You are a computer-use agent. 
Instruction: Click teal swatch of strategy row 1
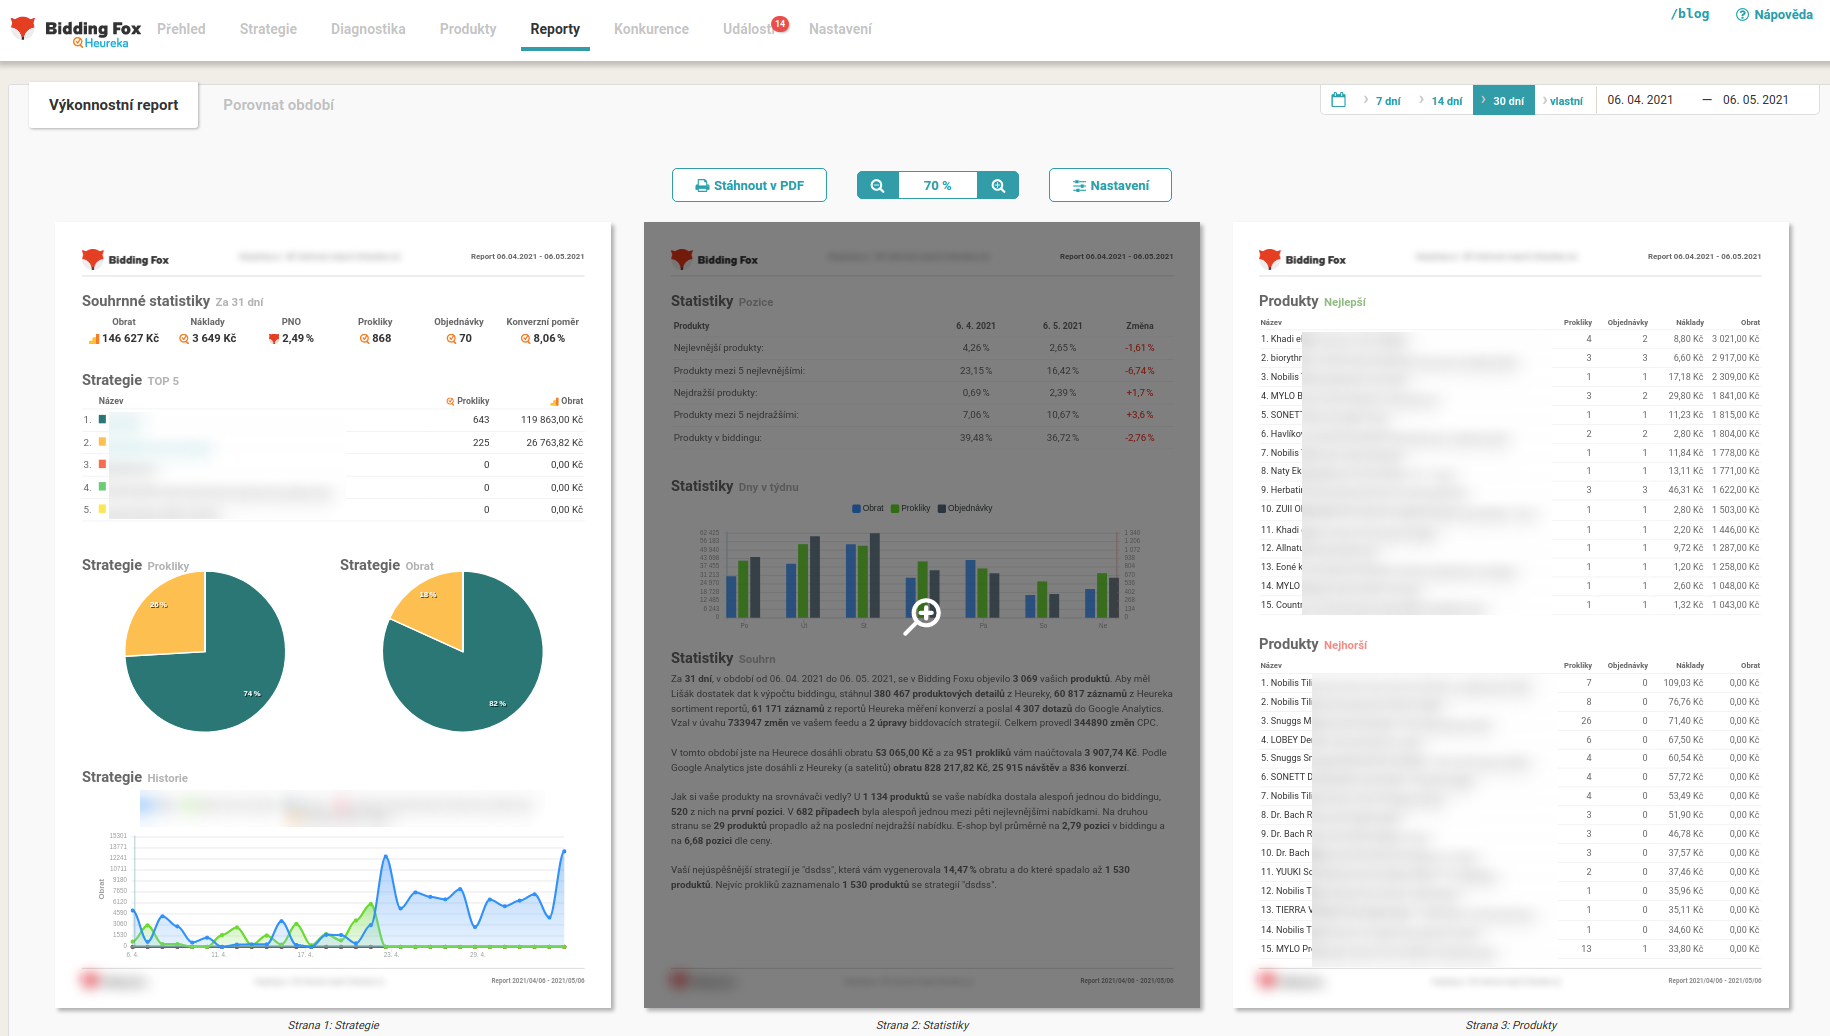tap(102, 420)
